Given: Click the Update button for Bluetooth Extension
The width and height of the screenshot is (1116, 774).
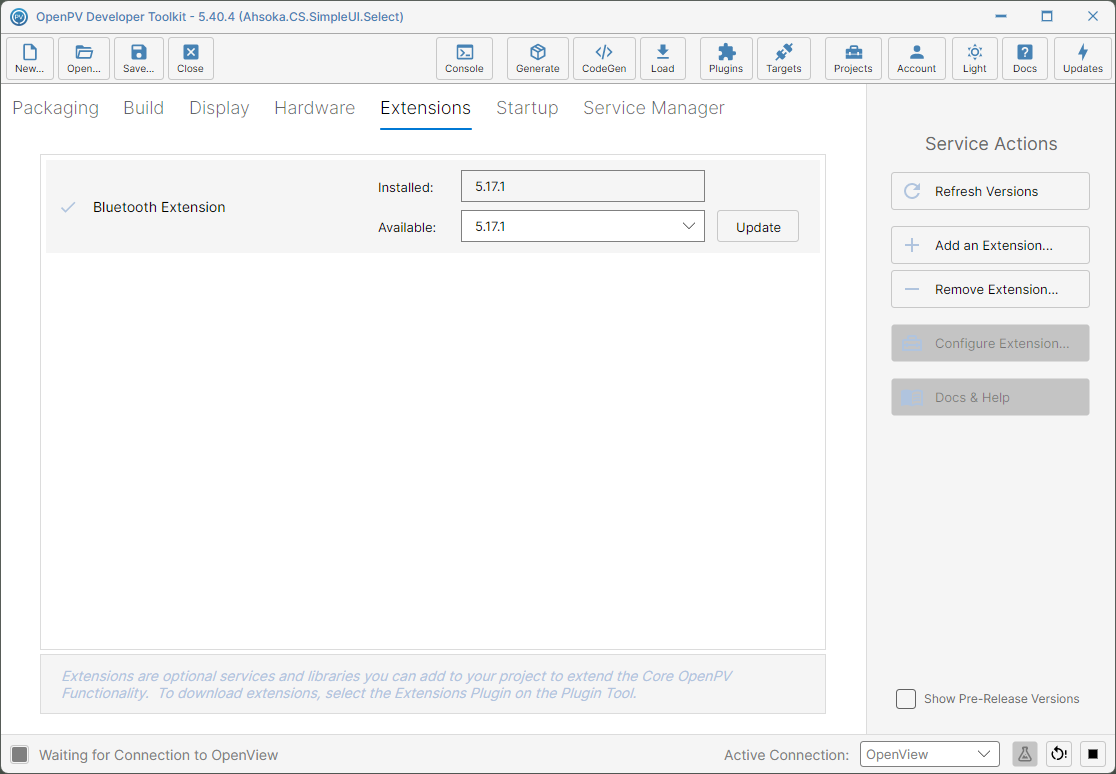Looking at the screenshot, I should click(x=758, y=227).
